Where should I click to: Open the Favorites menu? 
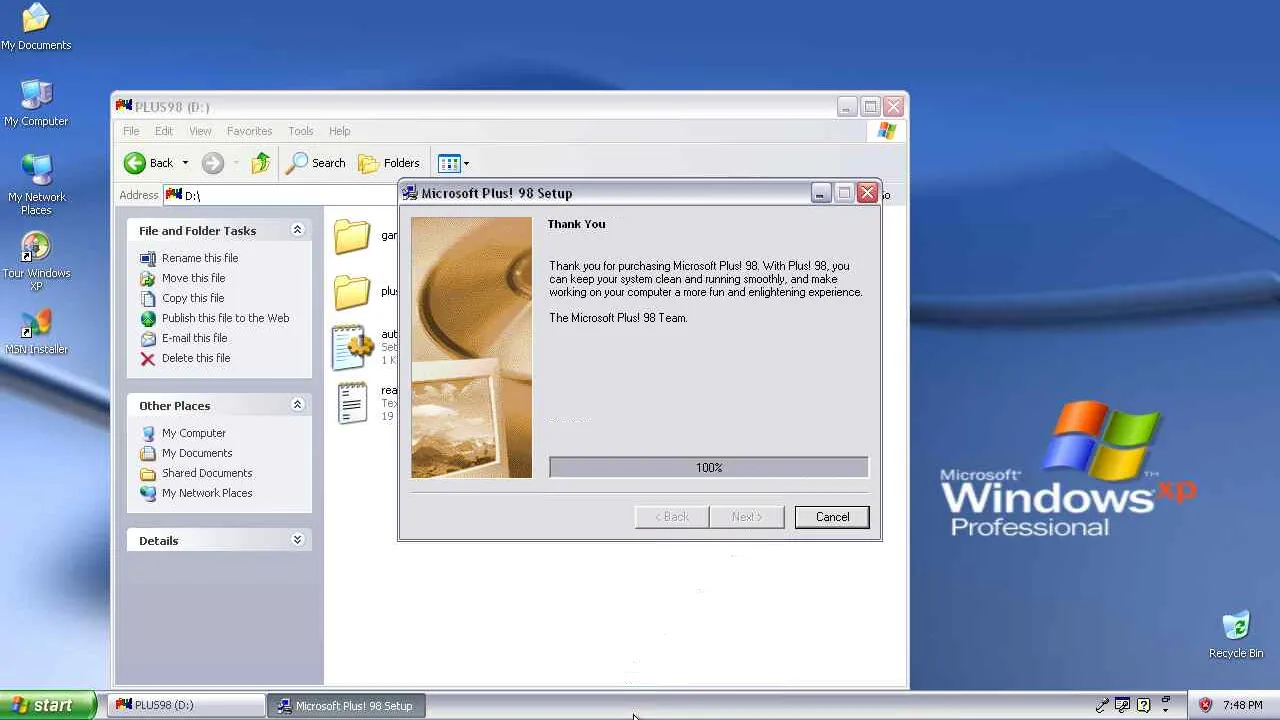pos(249,131)
